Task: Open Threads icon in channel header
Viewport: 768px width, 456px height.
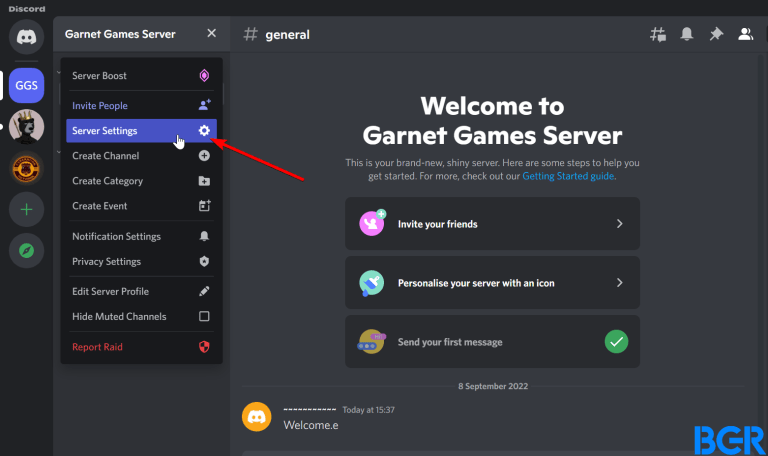Action: point(658,34)
